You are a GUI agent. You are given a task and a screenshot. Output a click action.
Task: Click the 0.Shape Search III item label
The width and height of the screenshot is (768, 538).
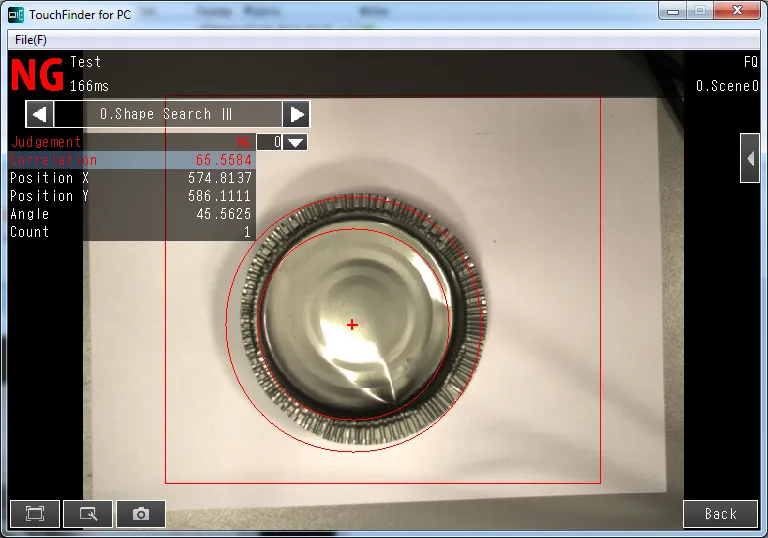point(167,114)
